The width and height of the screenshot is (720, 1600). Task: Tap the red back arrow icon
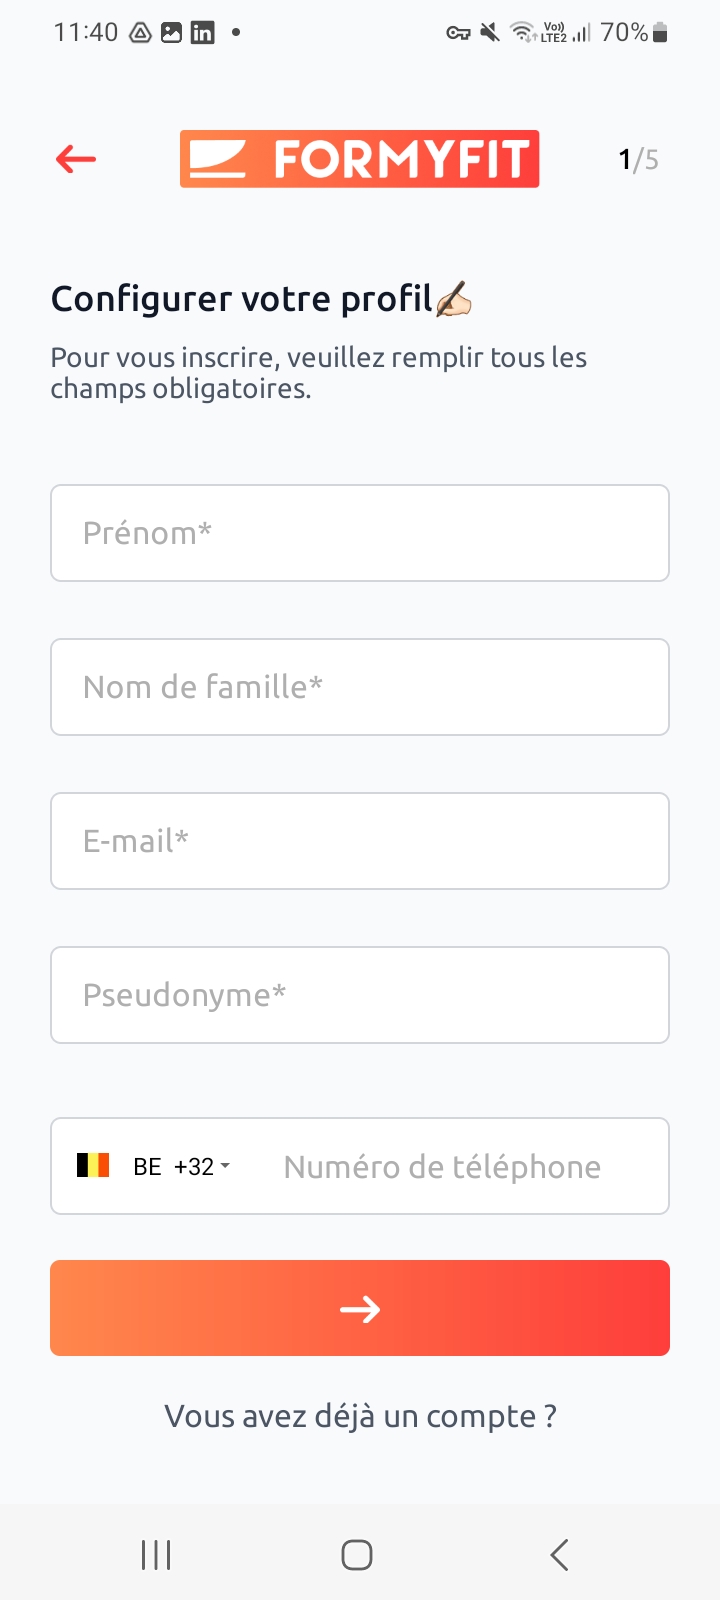pos(76,159)
